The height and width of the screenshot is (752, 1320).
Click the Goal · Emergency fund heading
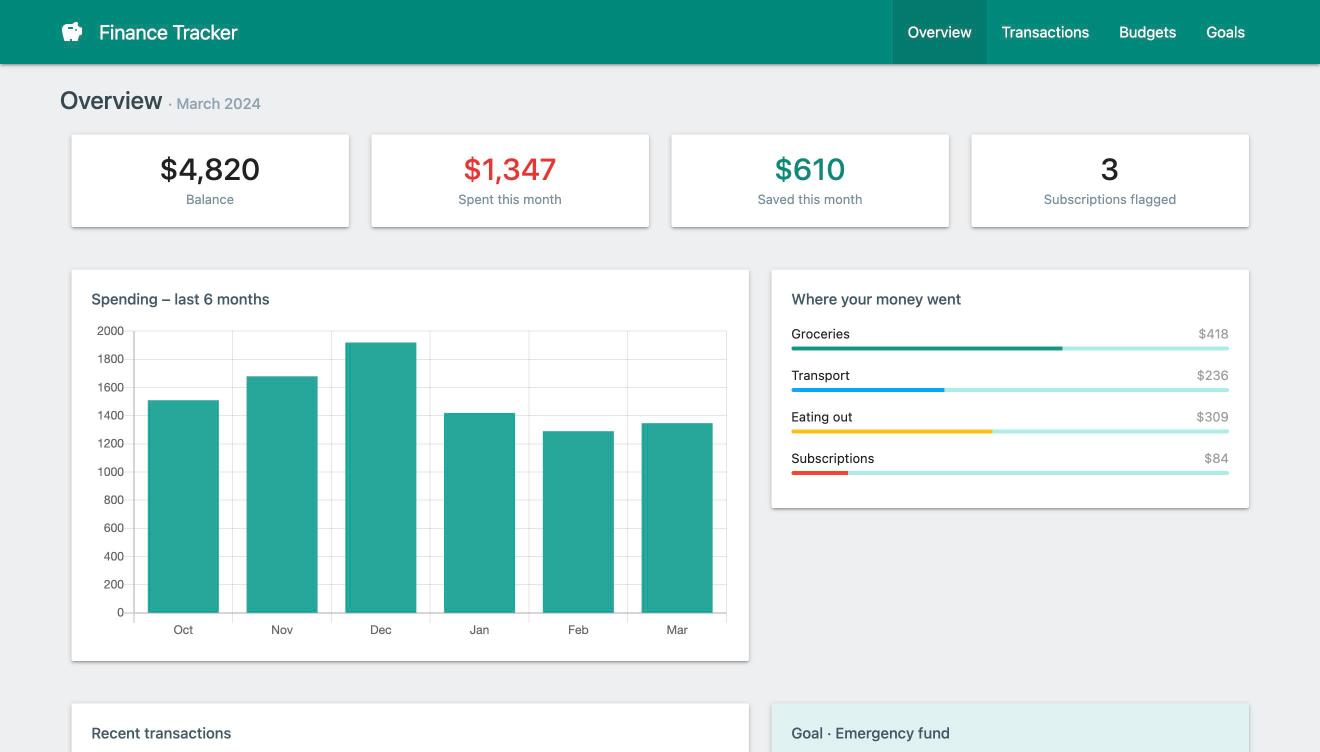pyautogui.click(x=870, y=733)
